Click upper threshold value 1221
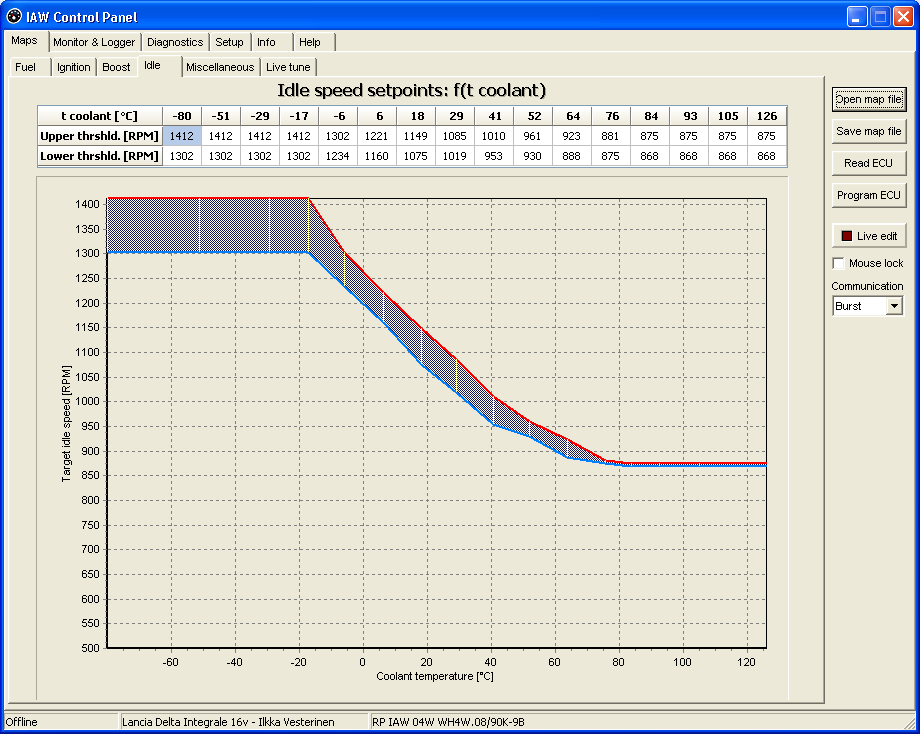Screen dimensions: 920x734 click(x=377, y=136)
